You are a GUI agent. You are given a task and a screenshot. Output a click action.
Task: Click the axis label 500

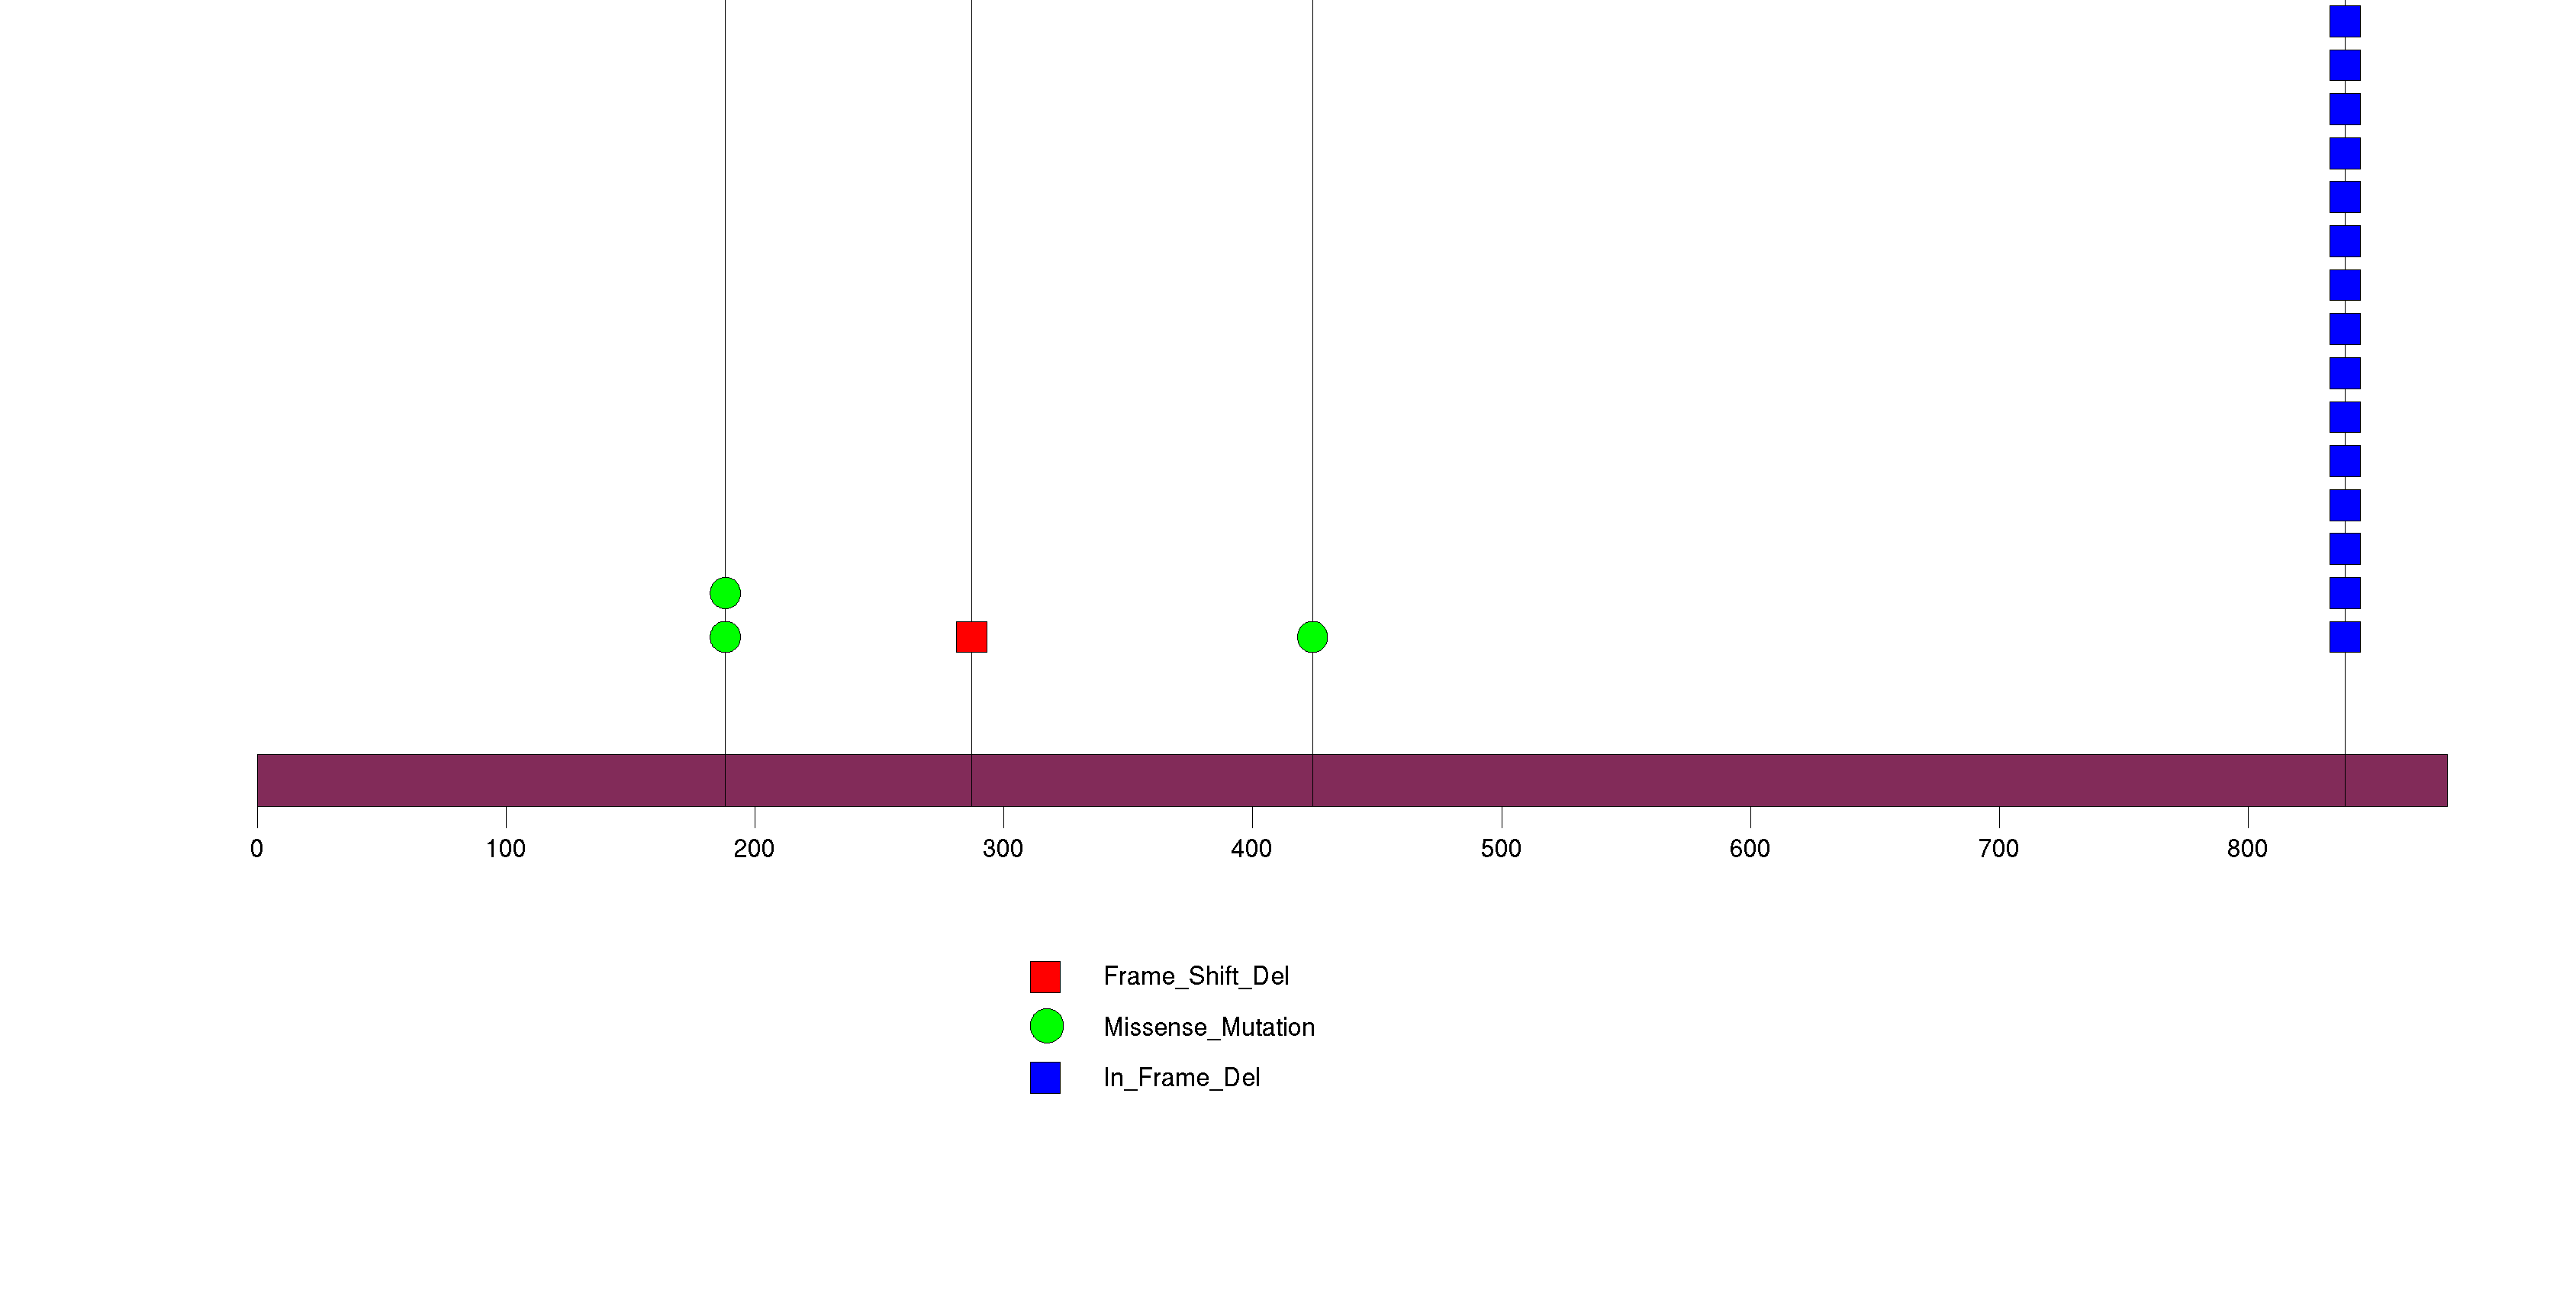1500,849
